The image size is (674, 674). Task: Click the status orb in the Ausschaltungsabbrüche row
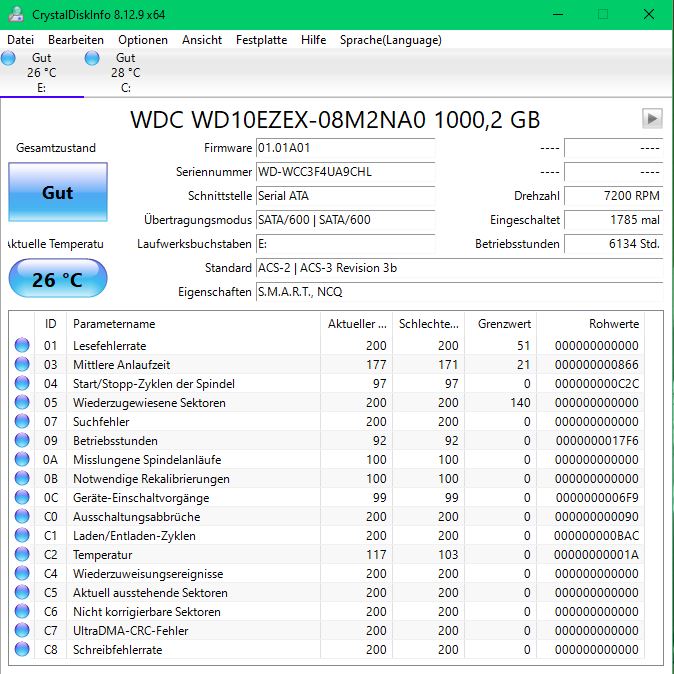(x=22, y=516)
